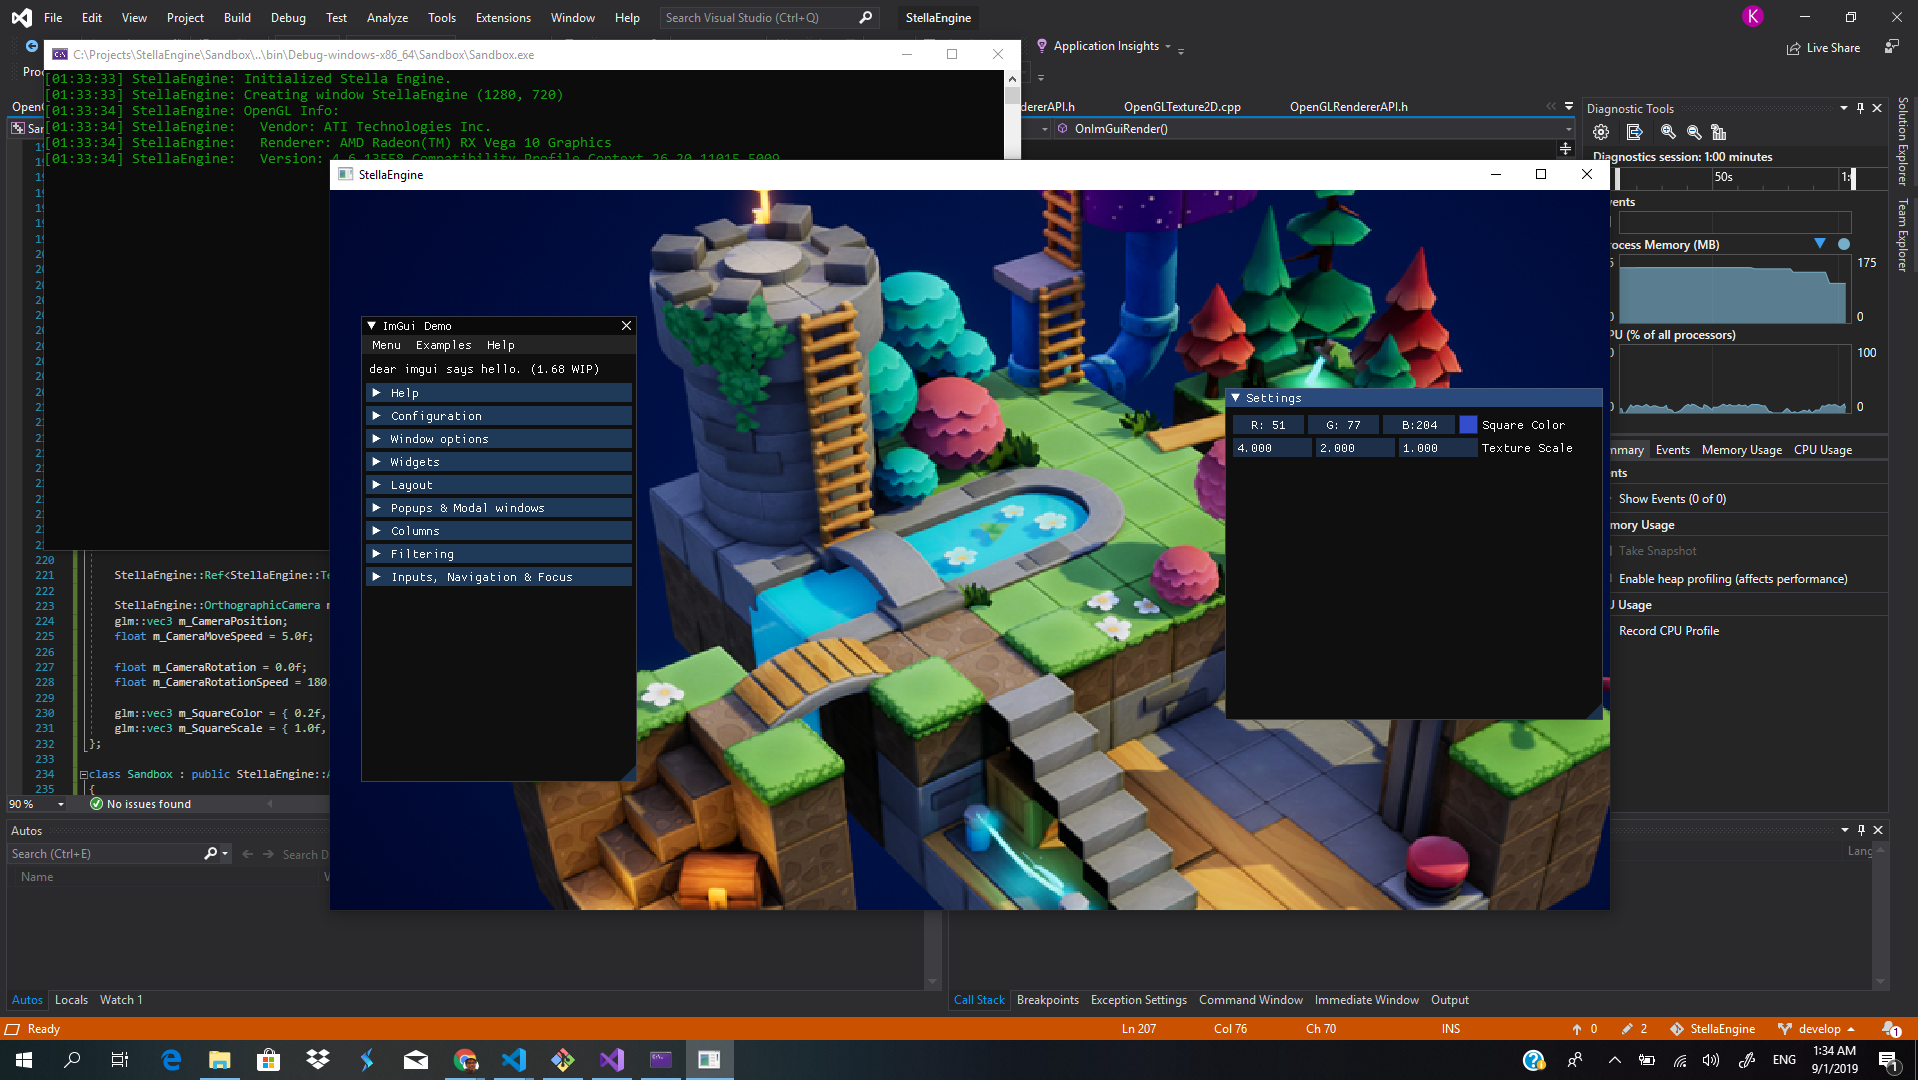Image resolution: width=1918 pixels, height=1080 pixels.
Task: Expand the Widgets header
Action: click(499, 462)
